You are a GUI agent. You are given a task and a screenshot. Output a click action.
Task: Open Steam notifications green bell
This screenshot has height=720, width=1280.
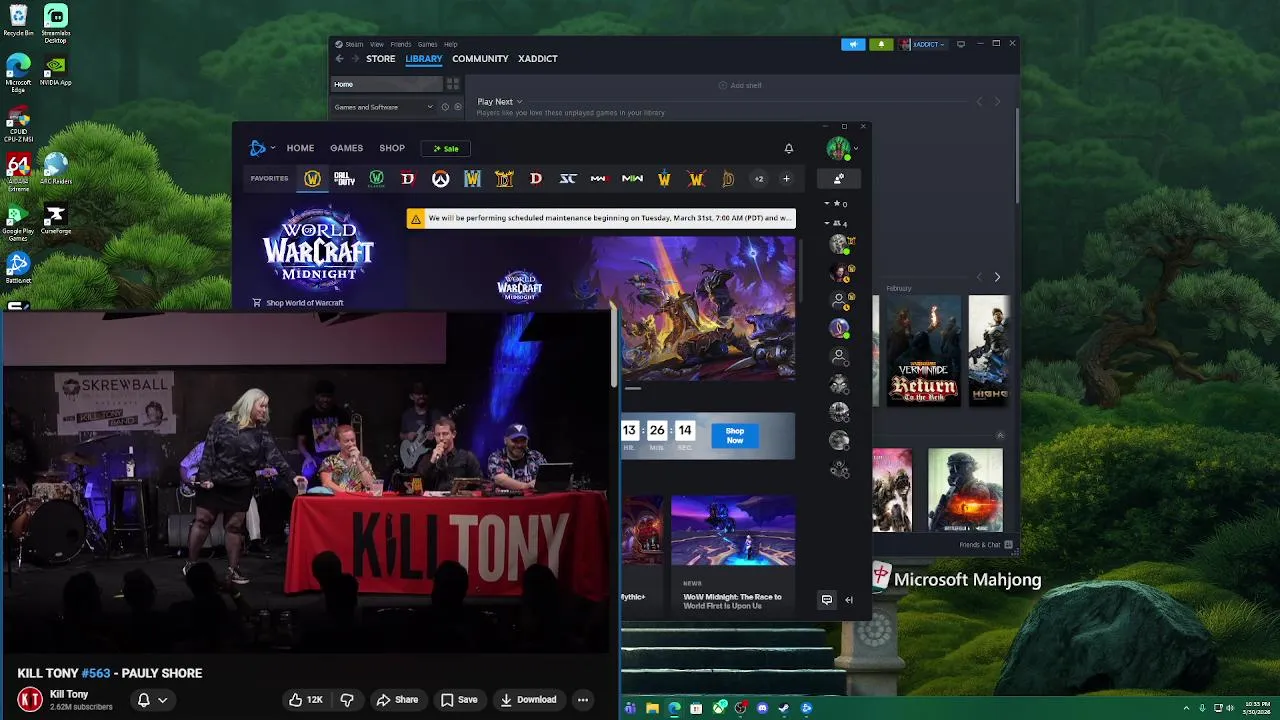point(881,44)
